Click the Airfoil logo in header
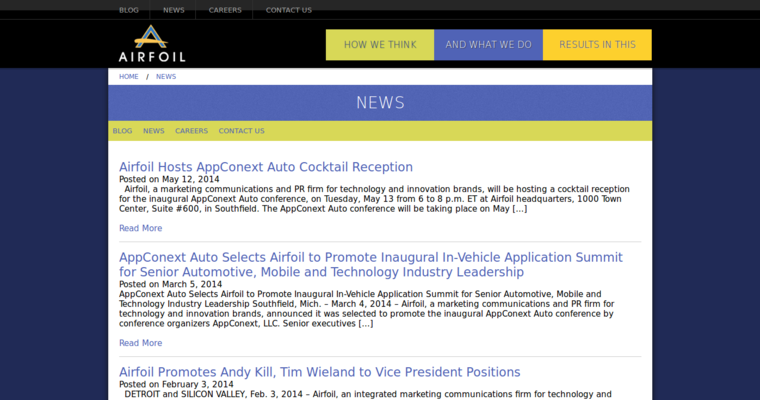The height and width of the screenshot is (400, 760). 152,44
